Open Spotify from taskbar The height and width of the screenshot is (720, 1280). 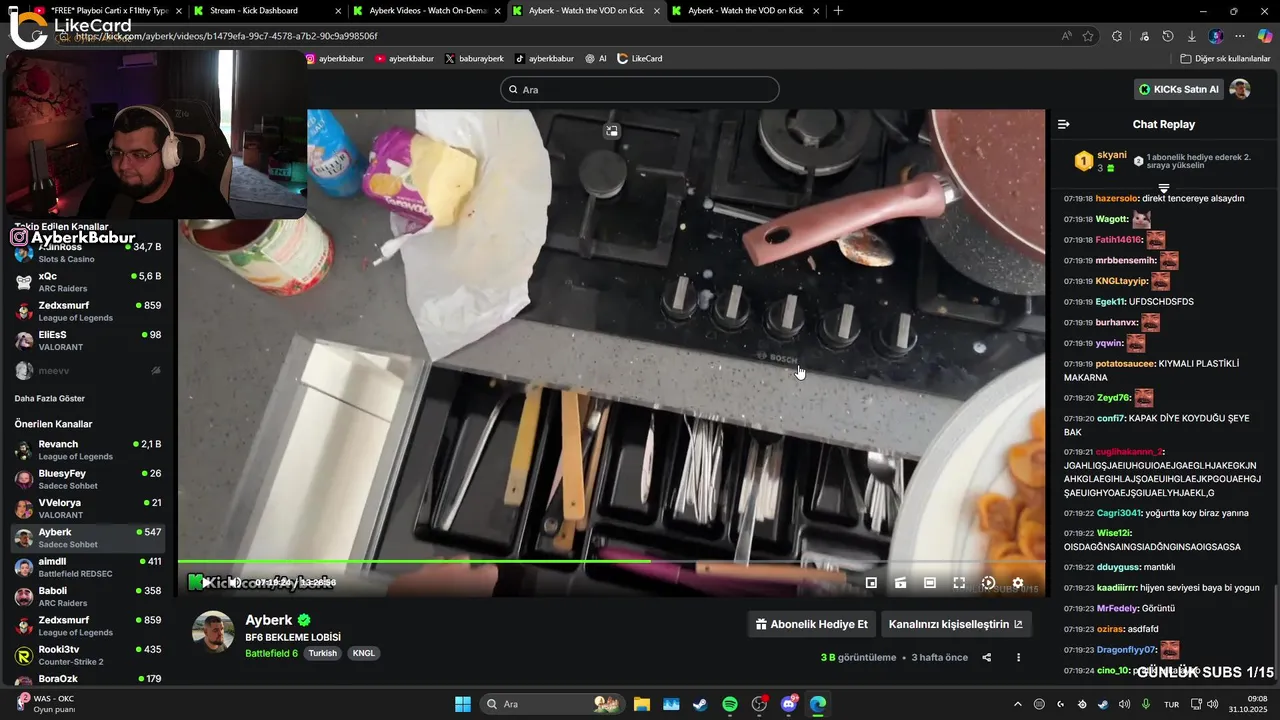(730, 704)
